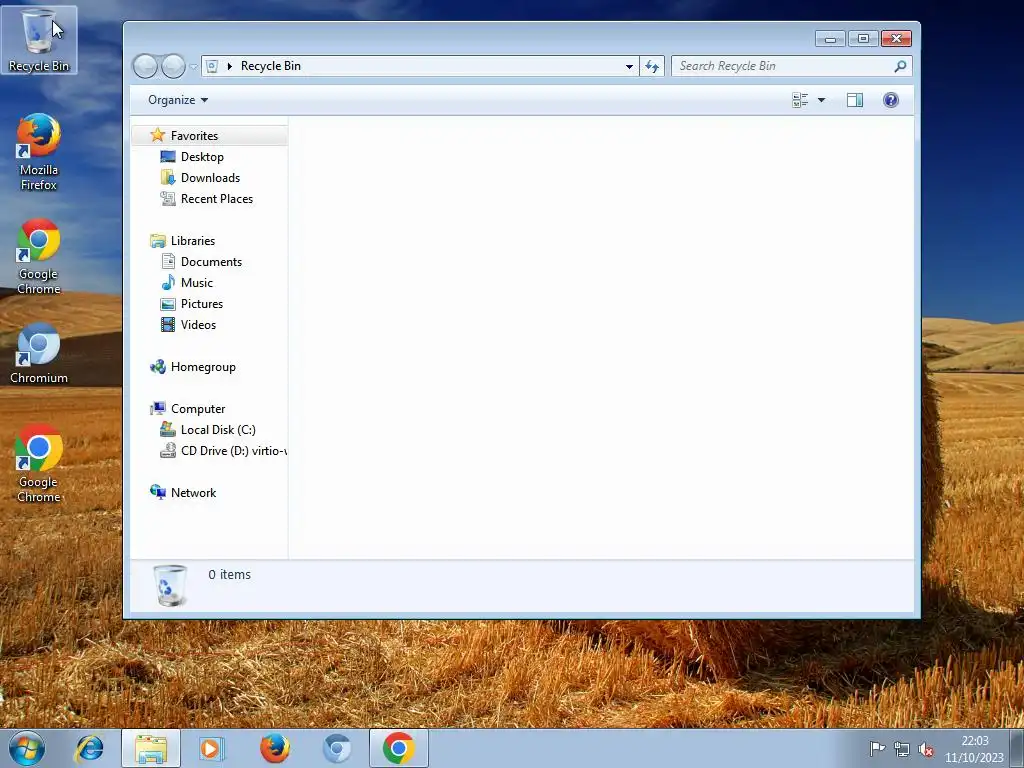Click the Windows Explorer taskbar button
Viewport: 1024px width, 768px height.
(151, 748)
